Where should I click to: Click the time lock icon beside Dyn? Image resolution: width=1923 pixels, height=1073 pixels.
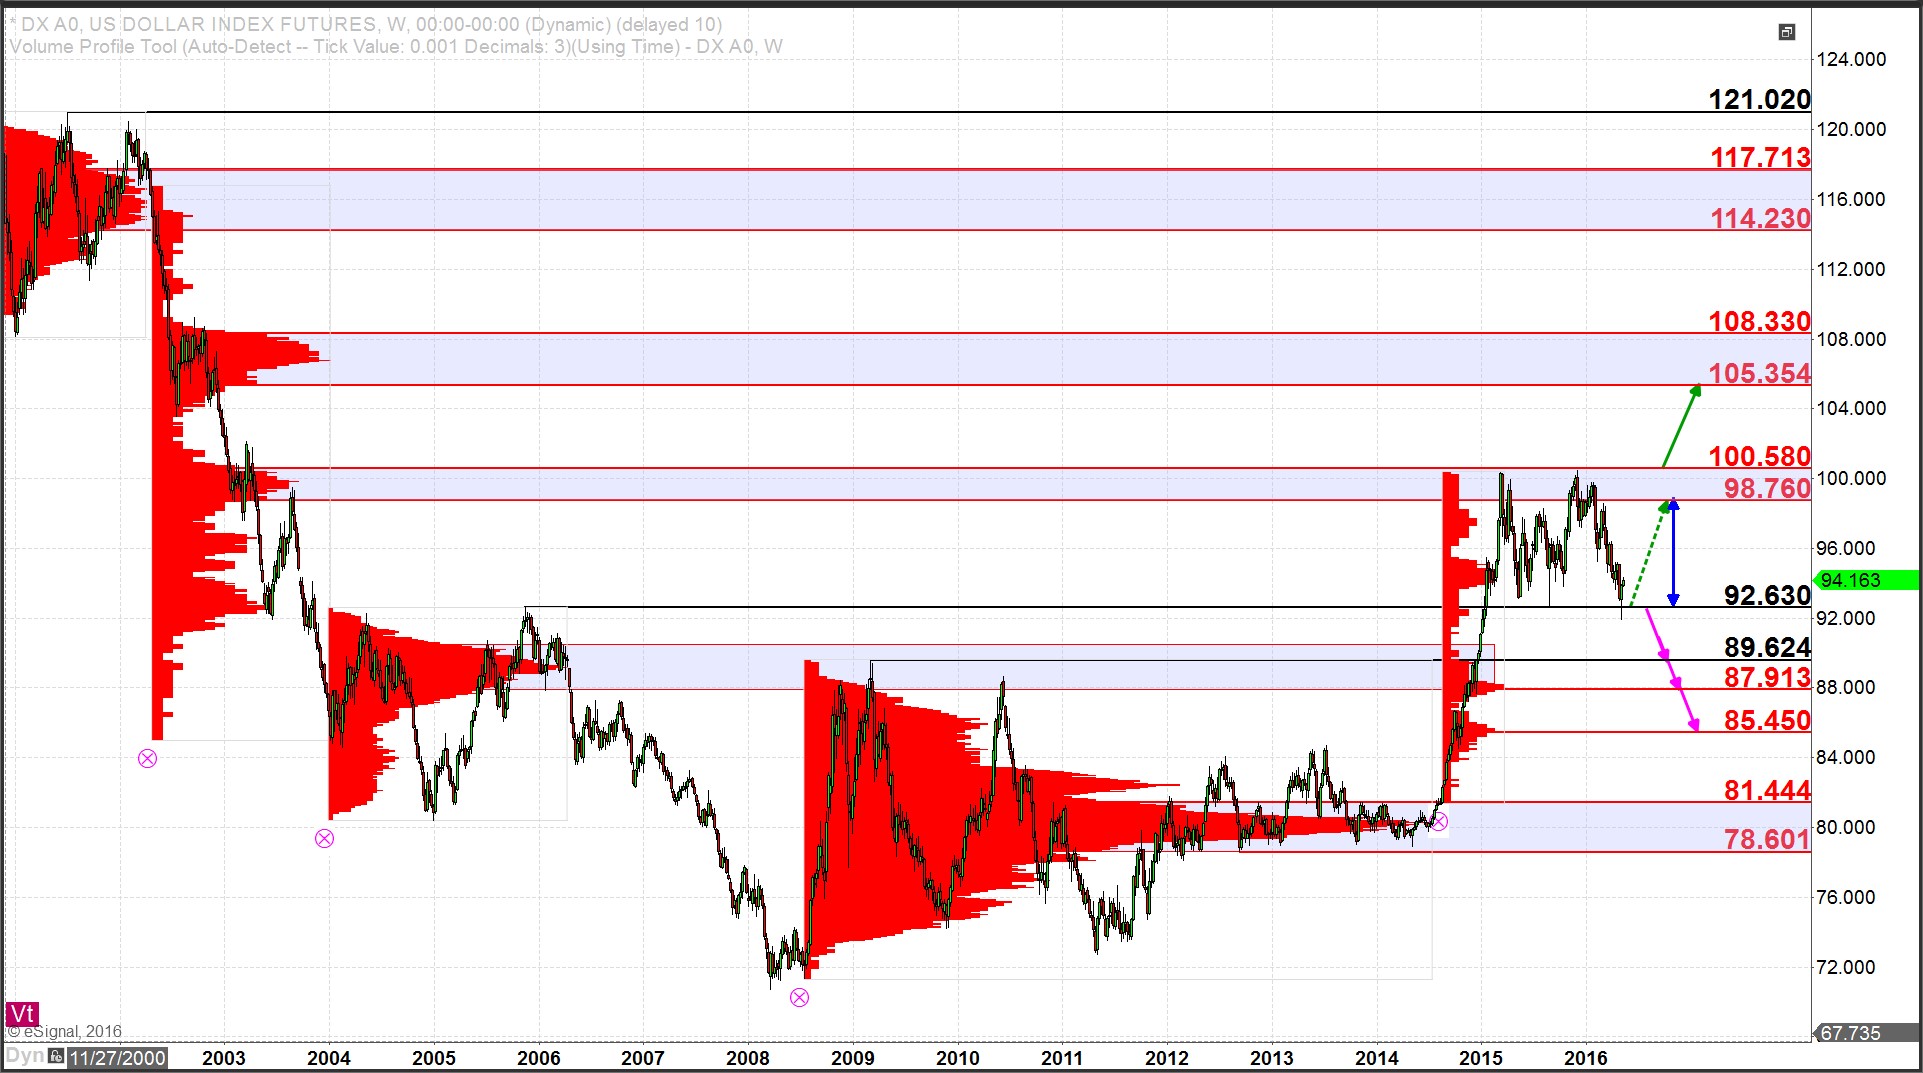click(57, 1057)
